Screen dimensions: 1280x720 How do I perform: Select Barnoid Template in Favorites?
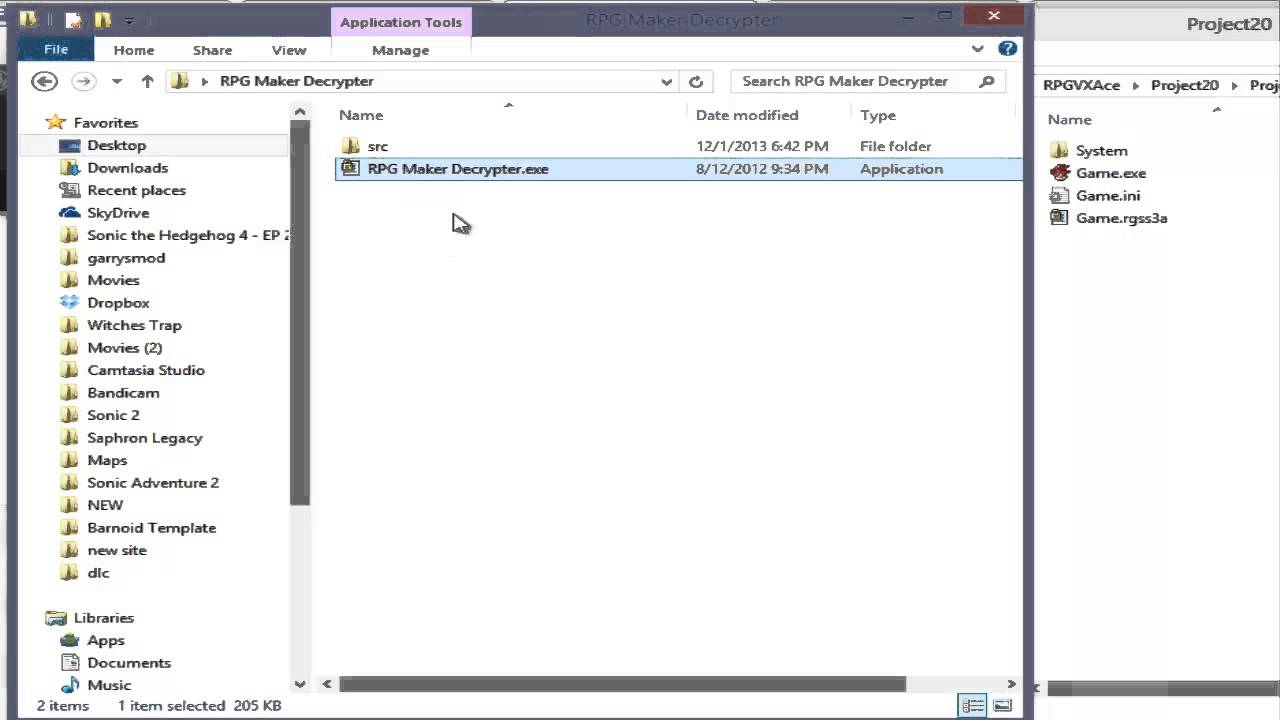[151, 528]
